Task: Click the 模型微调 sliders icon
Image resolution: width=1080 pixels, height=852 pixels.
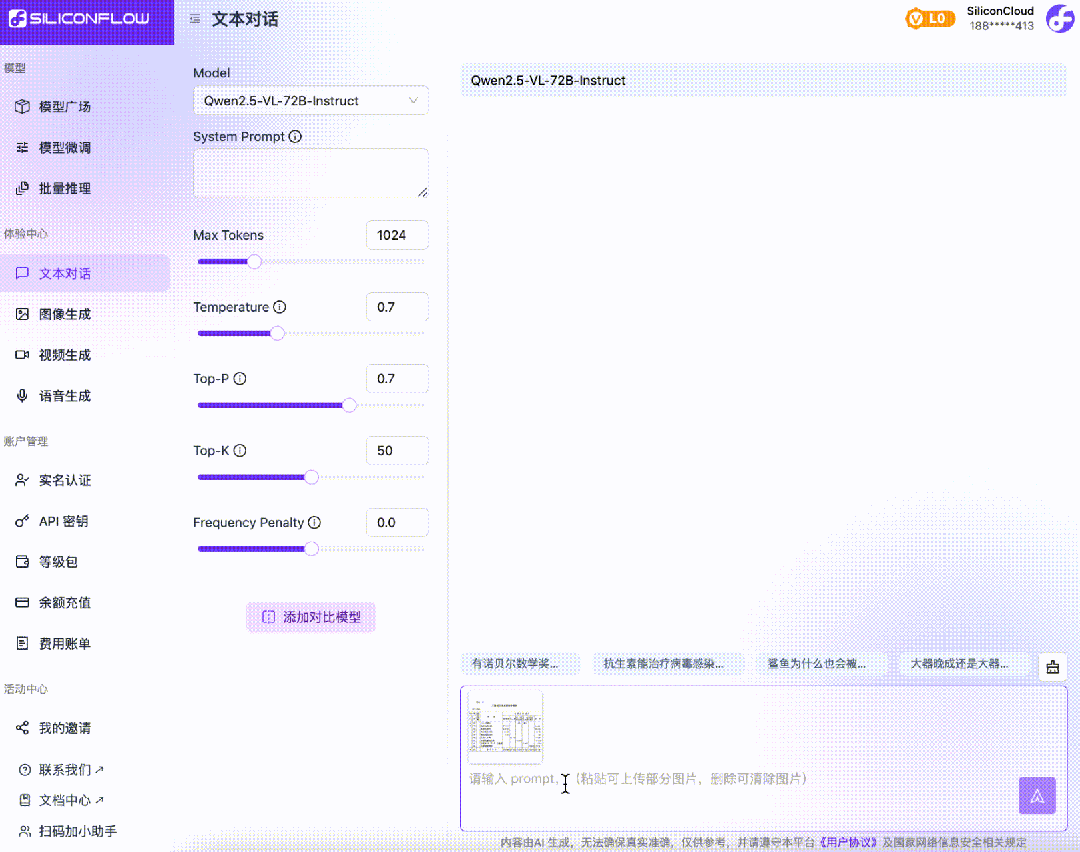Action: coord(22,147)
